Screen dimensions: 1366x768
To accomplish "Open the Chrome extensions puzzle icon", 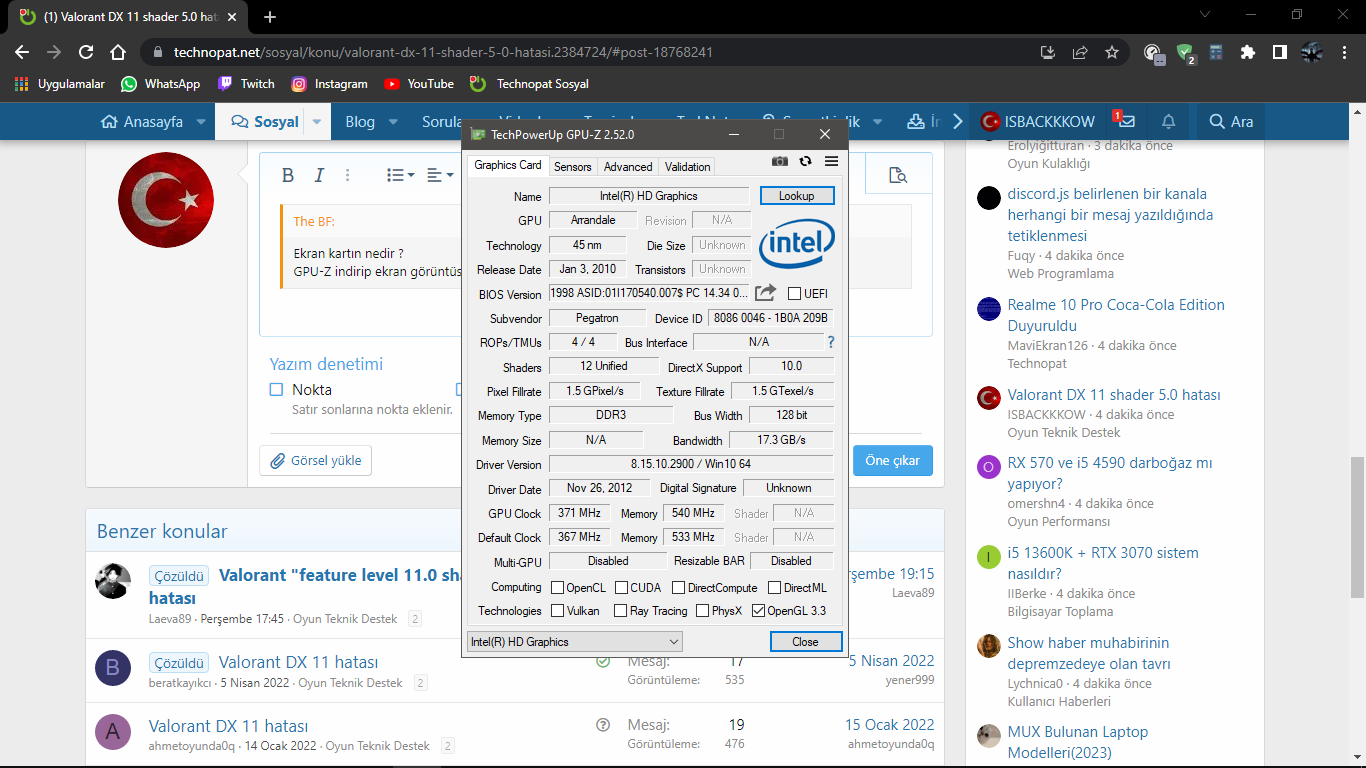I will coord(1248,52).
